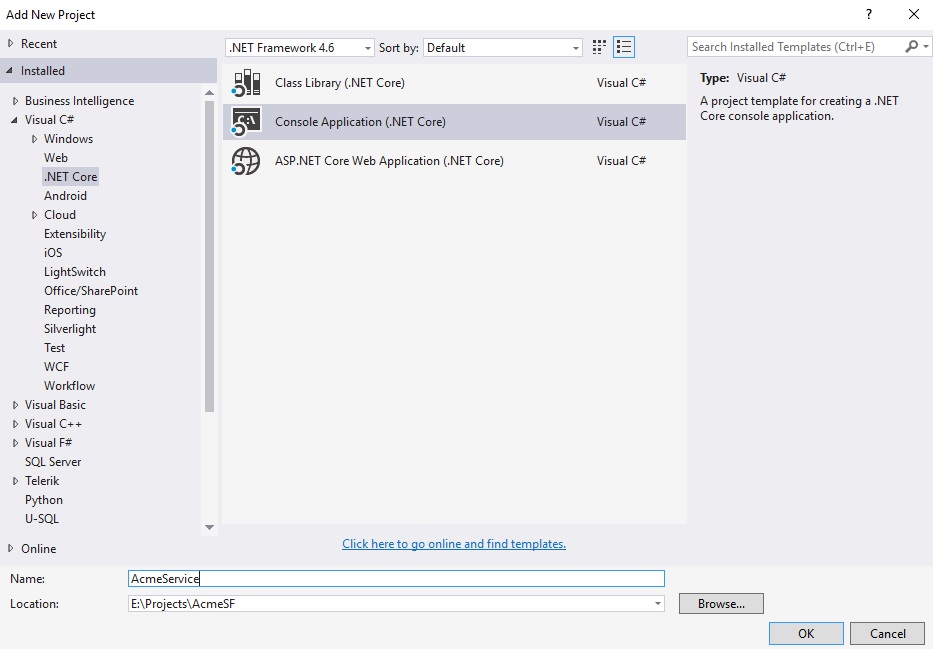The width and height of the screenshot is (933, 649).
Task: Select the iOS category
Action: tap(53, 253)
